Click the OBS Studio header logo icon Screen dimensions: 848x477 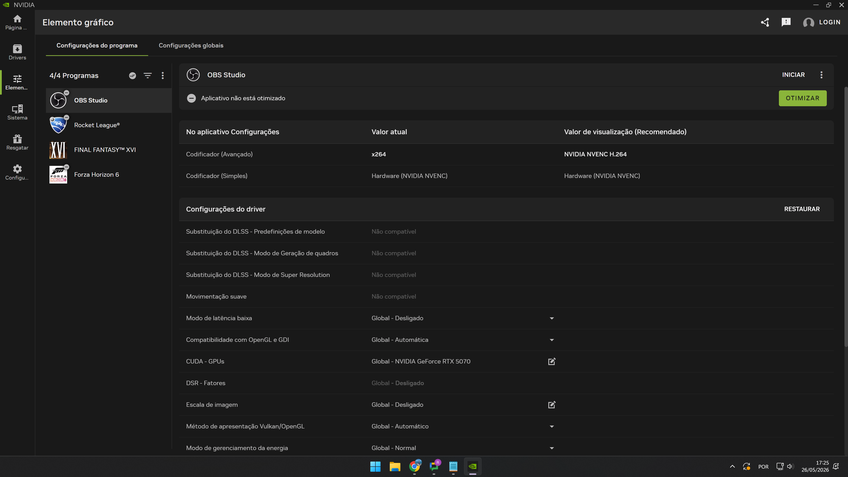193,75
